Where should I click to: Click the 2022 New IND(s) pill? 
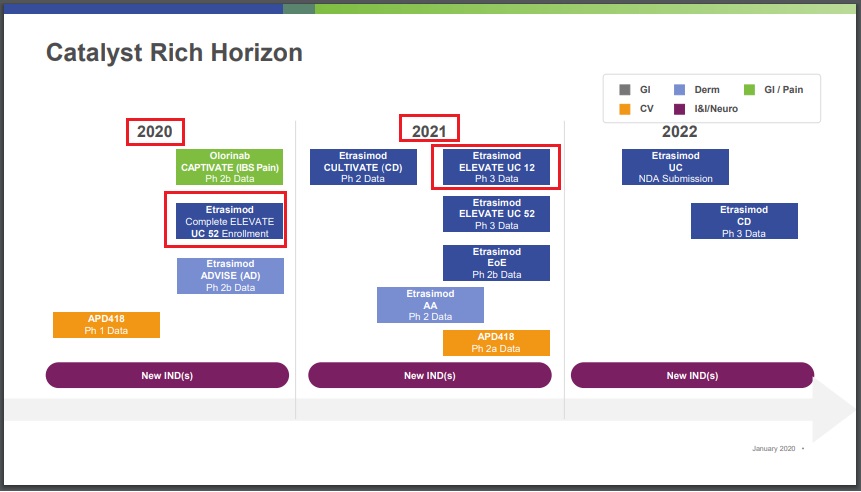(692, 376)
